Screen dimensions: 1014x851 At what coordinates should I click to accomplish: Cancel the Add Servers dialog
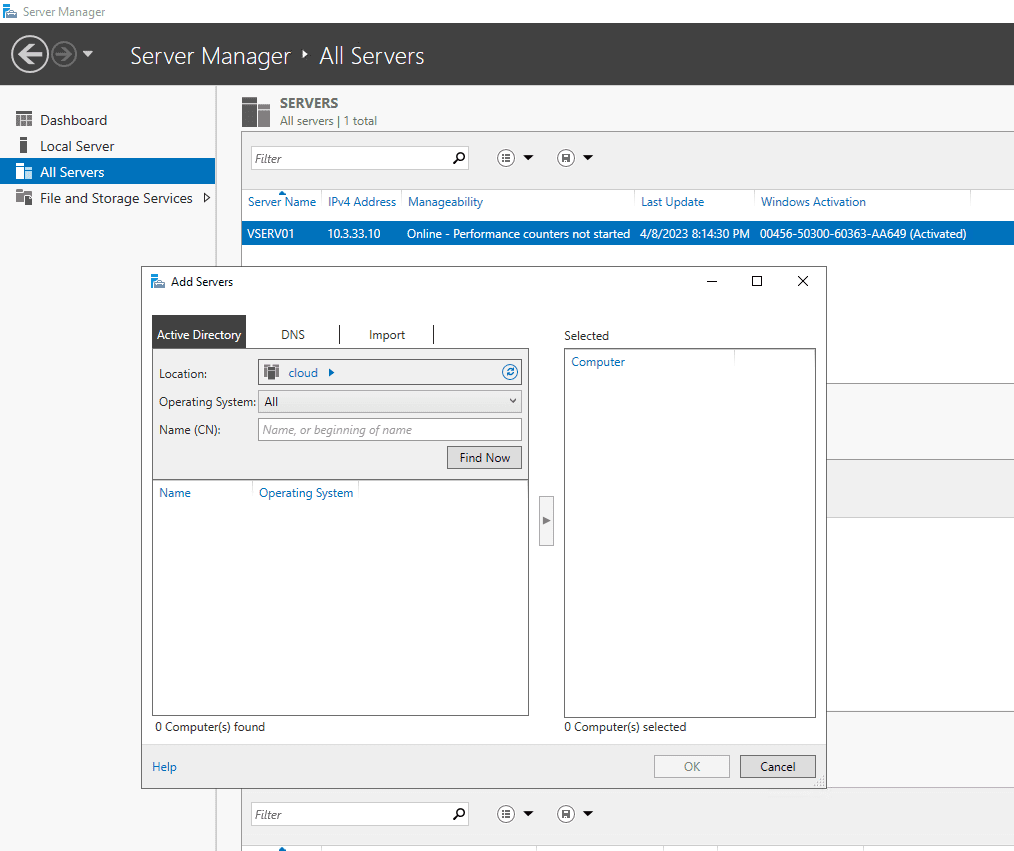coord(777,766)
